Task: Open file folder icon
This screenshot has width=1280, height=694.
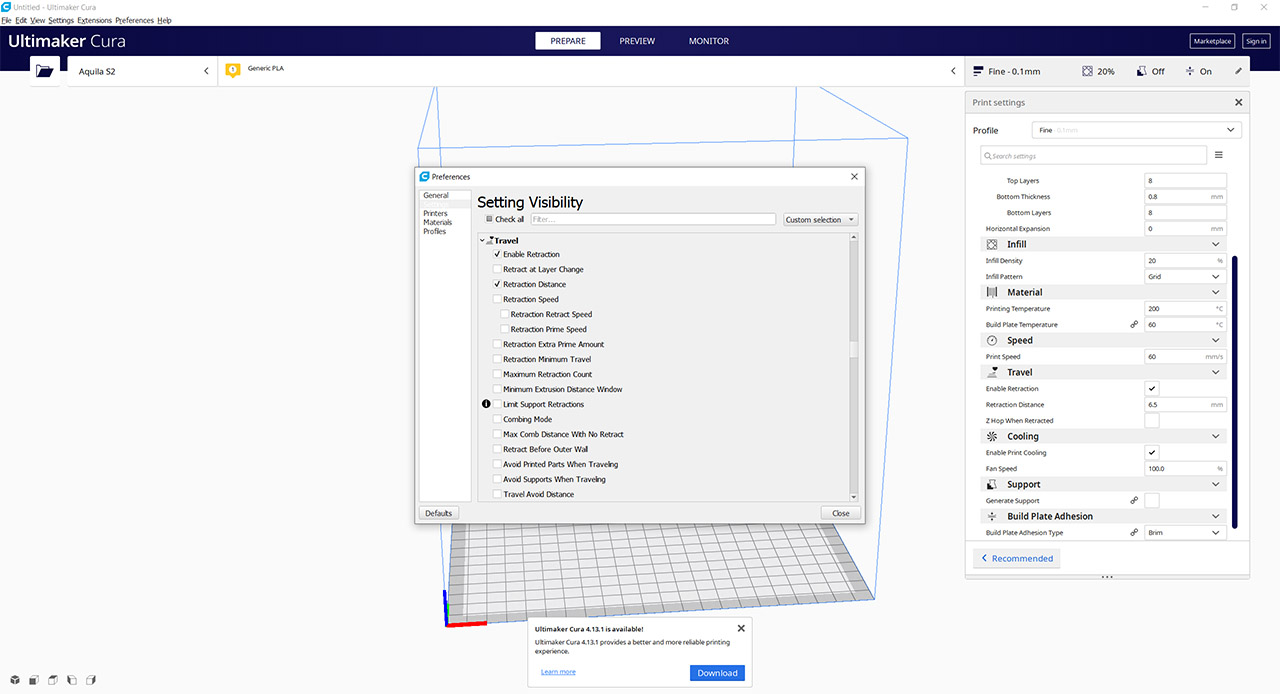Action: pyautogui.click(x=44, y=71)
